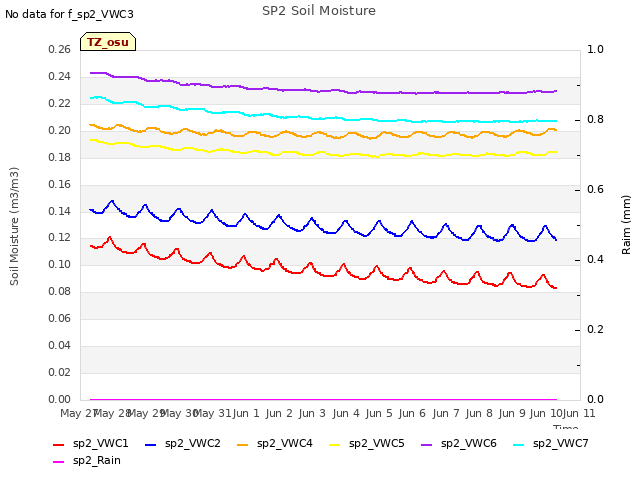The width and height of the screenshot is (640, 480).
Task: Click the cyan sp2_VWC7 data line
Action: [322, 118]
